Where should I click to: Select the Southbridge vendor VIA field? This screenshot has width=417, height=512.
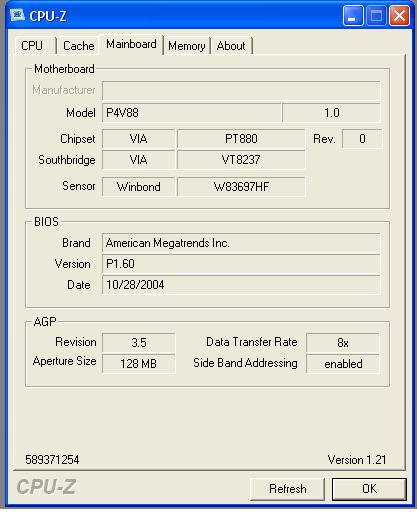[138, 160]
